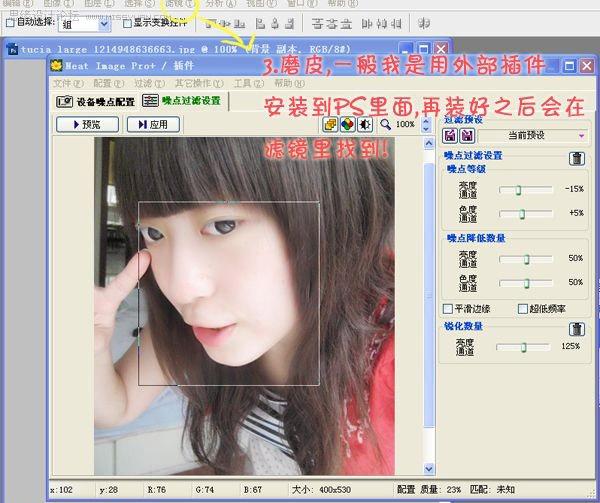
Task: Open the Photoshop 视图(V) menu
Action: pyautogui.click(x=261, y=3)
